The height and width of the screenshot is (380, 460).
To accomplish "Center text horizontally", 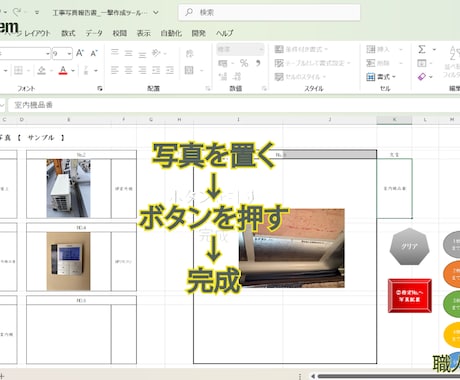I will (x=128, y=70).
